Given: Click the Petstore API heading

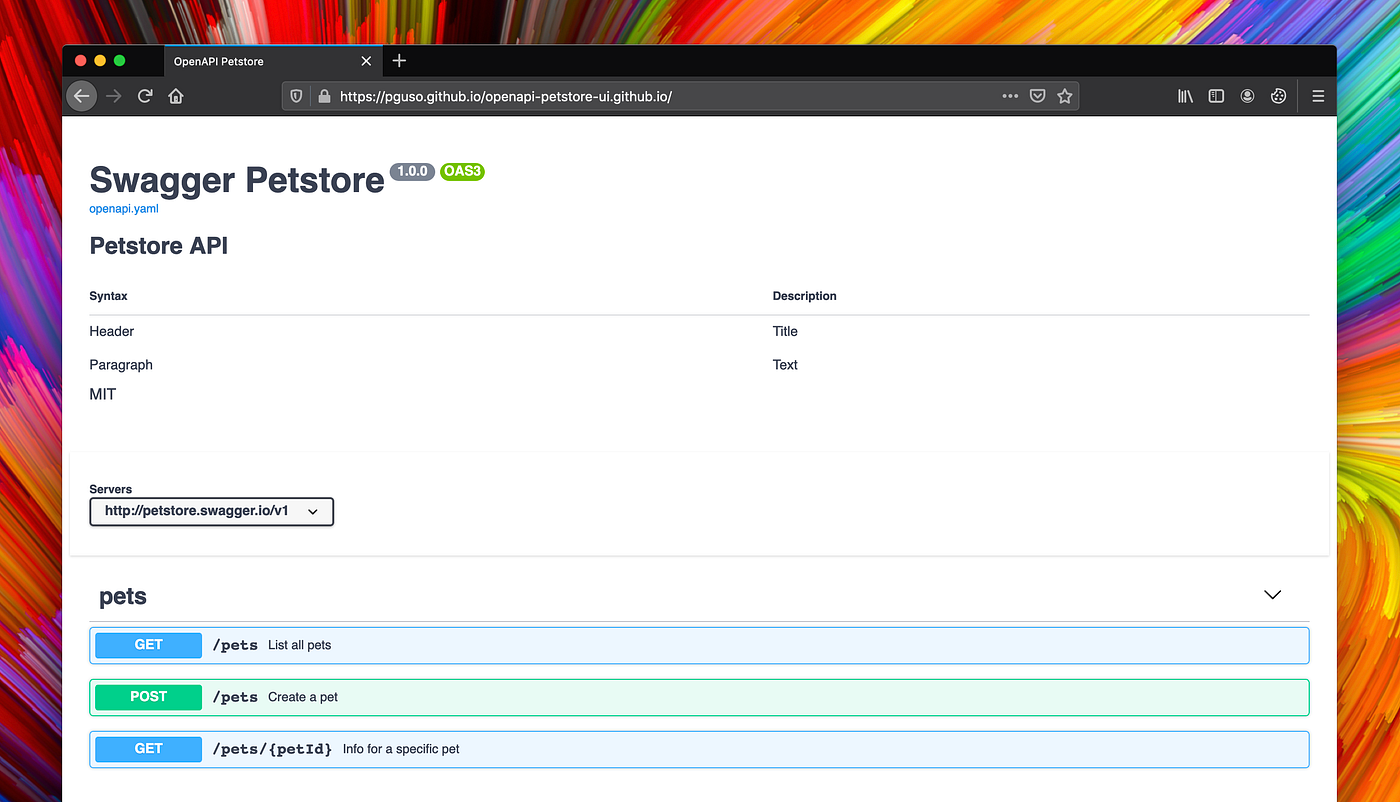Looking at the screenshot, I should point(159,246).
